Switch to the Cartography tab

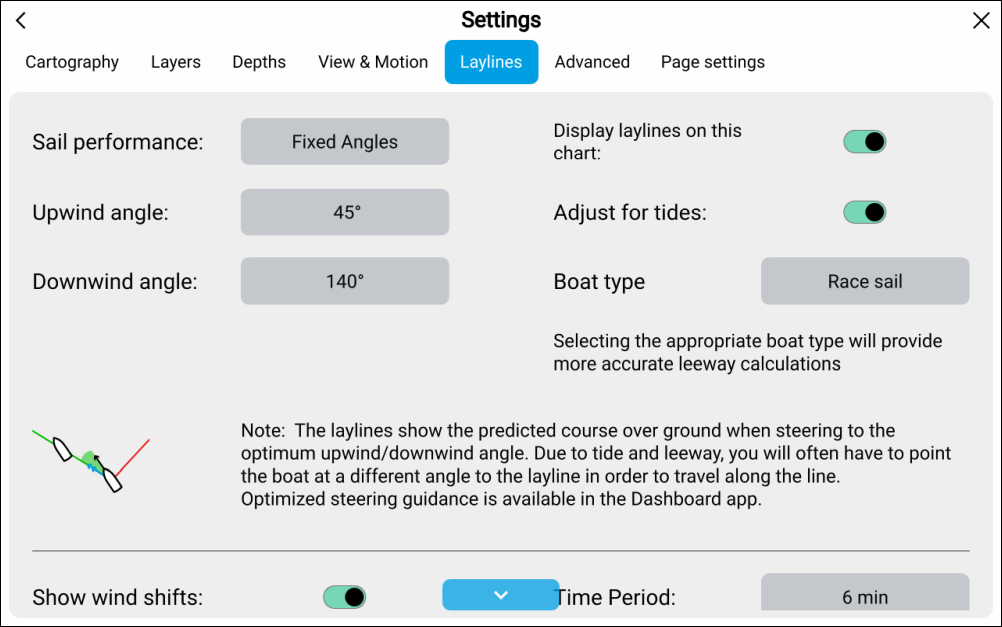72,62
